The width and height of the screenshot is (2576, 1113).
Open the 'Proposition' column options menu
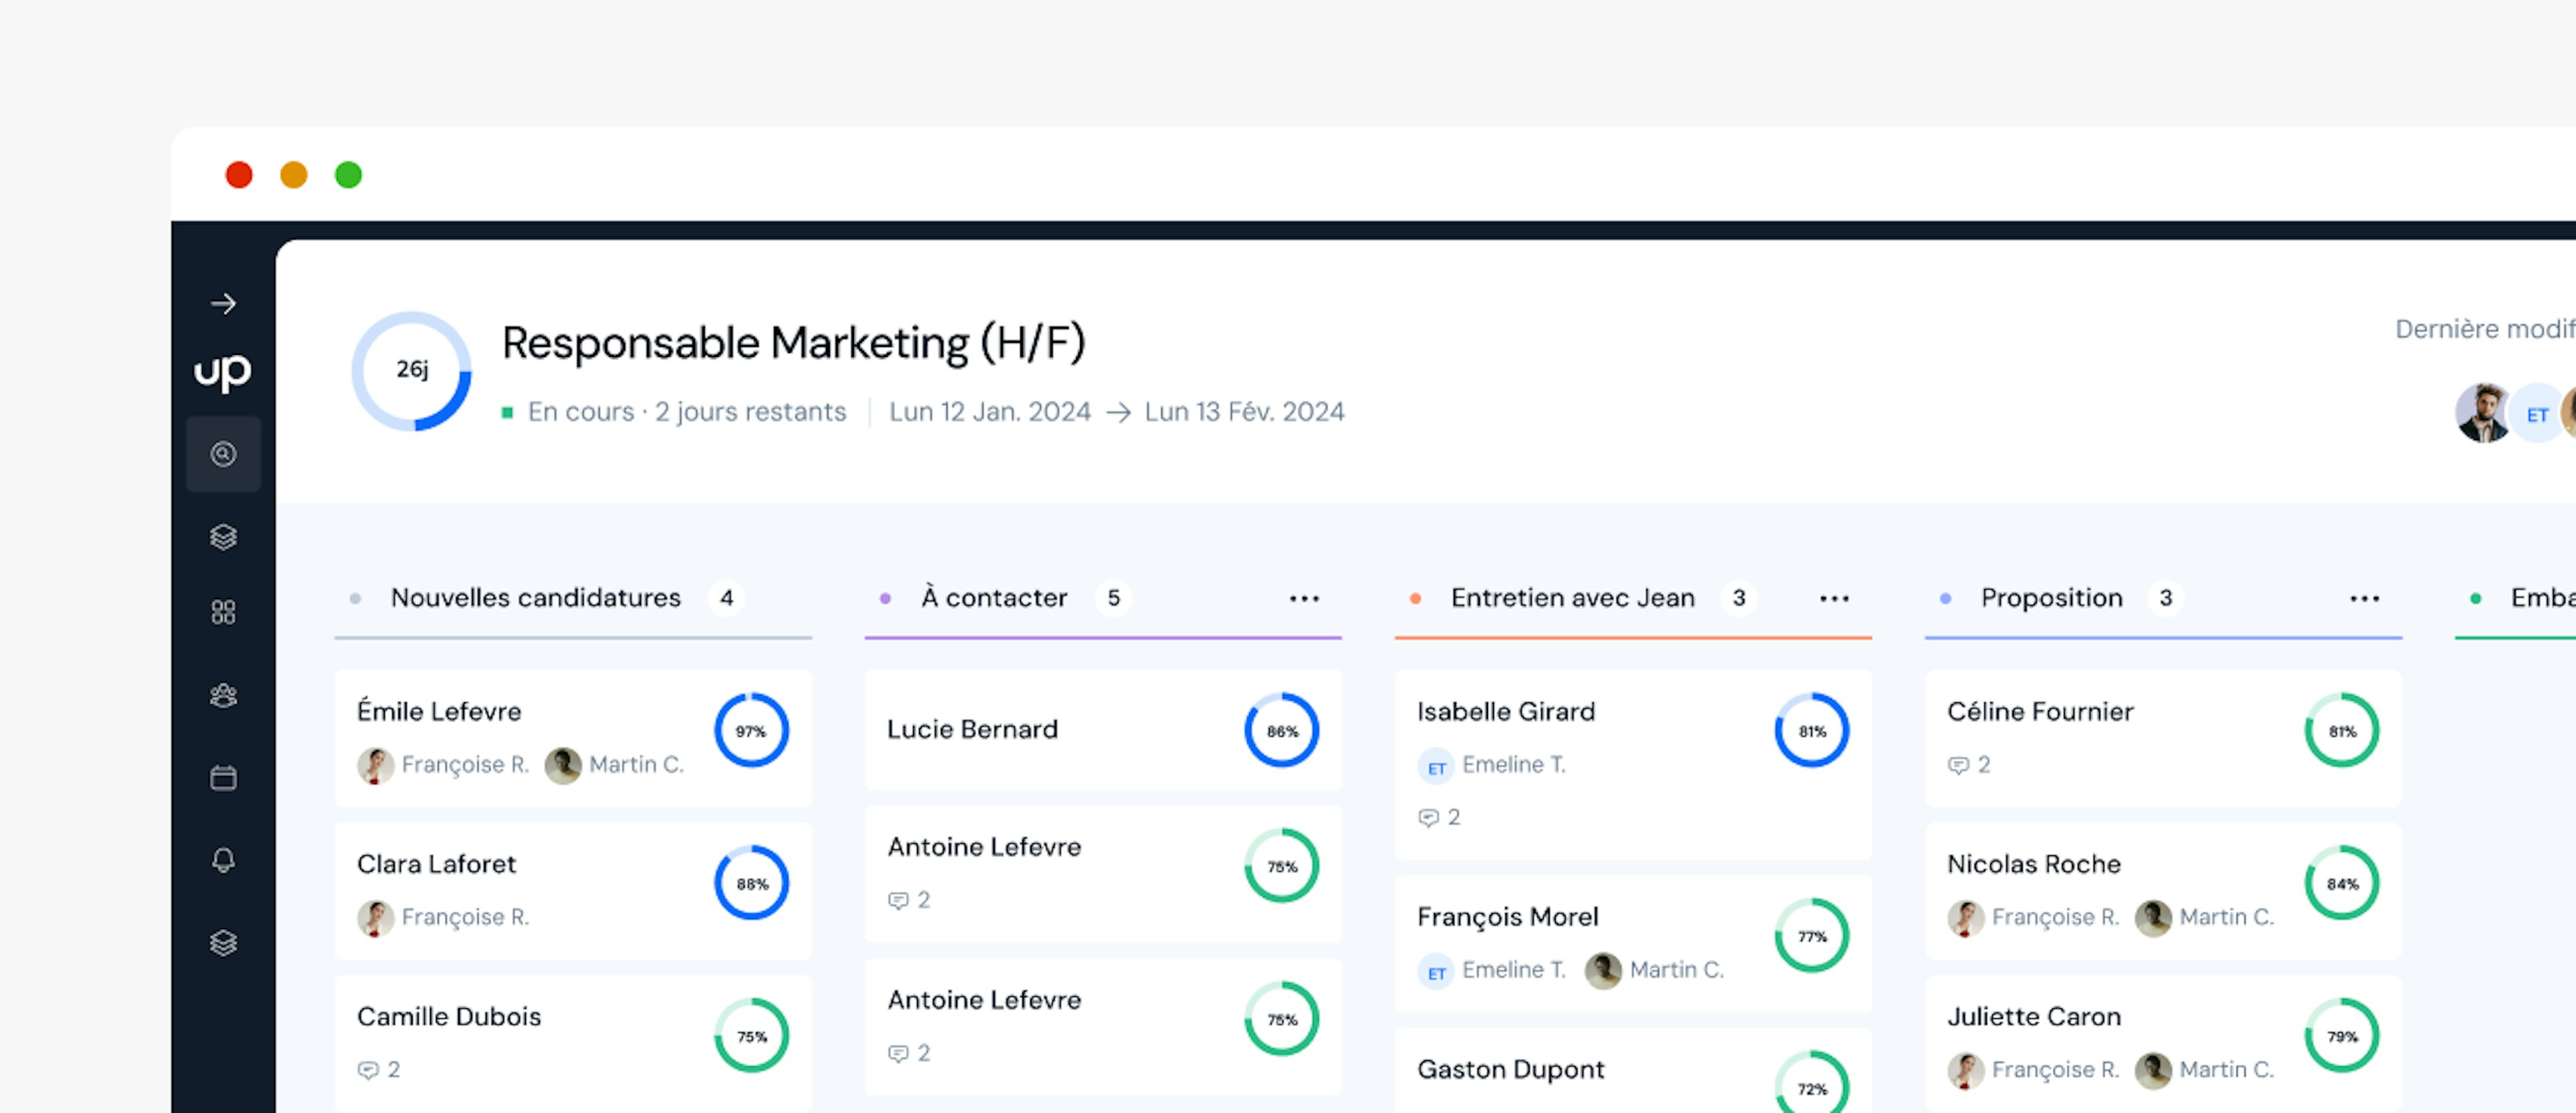click(2364, 598)
